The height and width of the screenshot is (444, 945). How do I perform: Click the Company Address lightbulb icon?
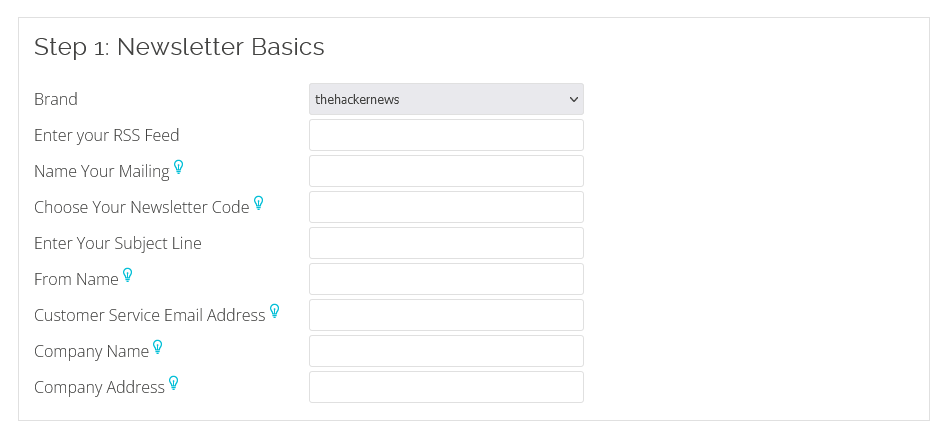pos(174,383)
